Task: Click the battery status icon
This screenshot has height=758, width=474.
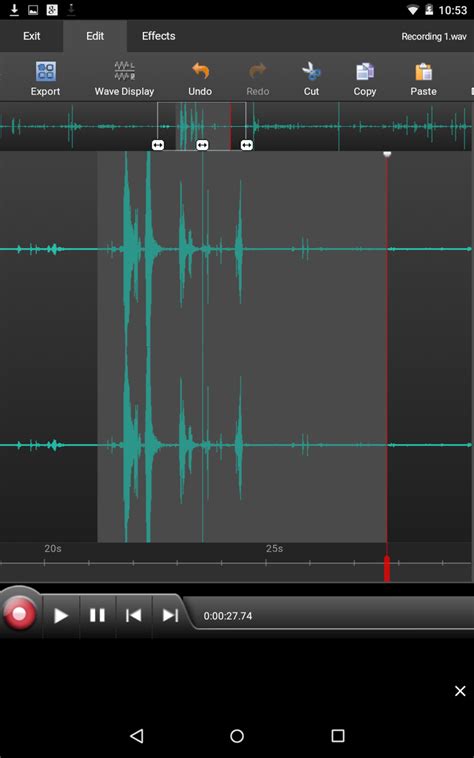Action: (429, 10)
